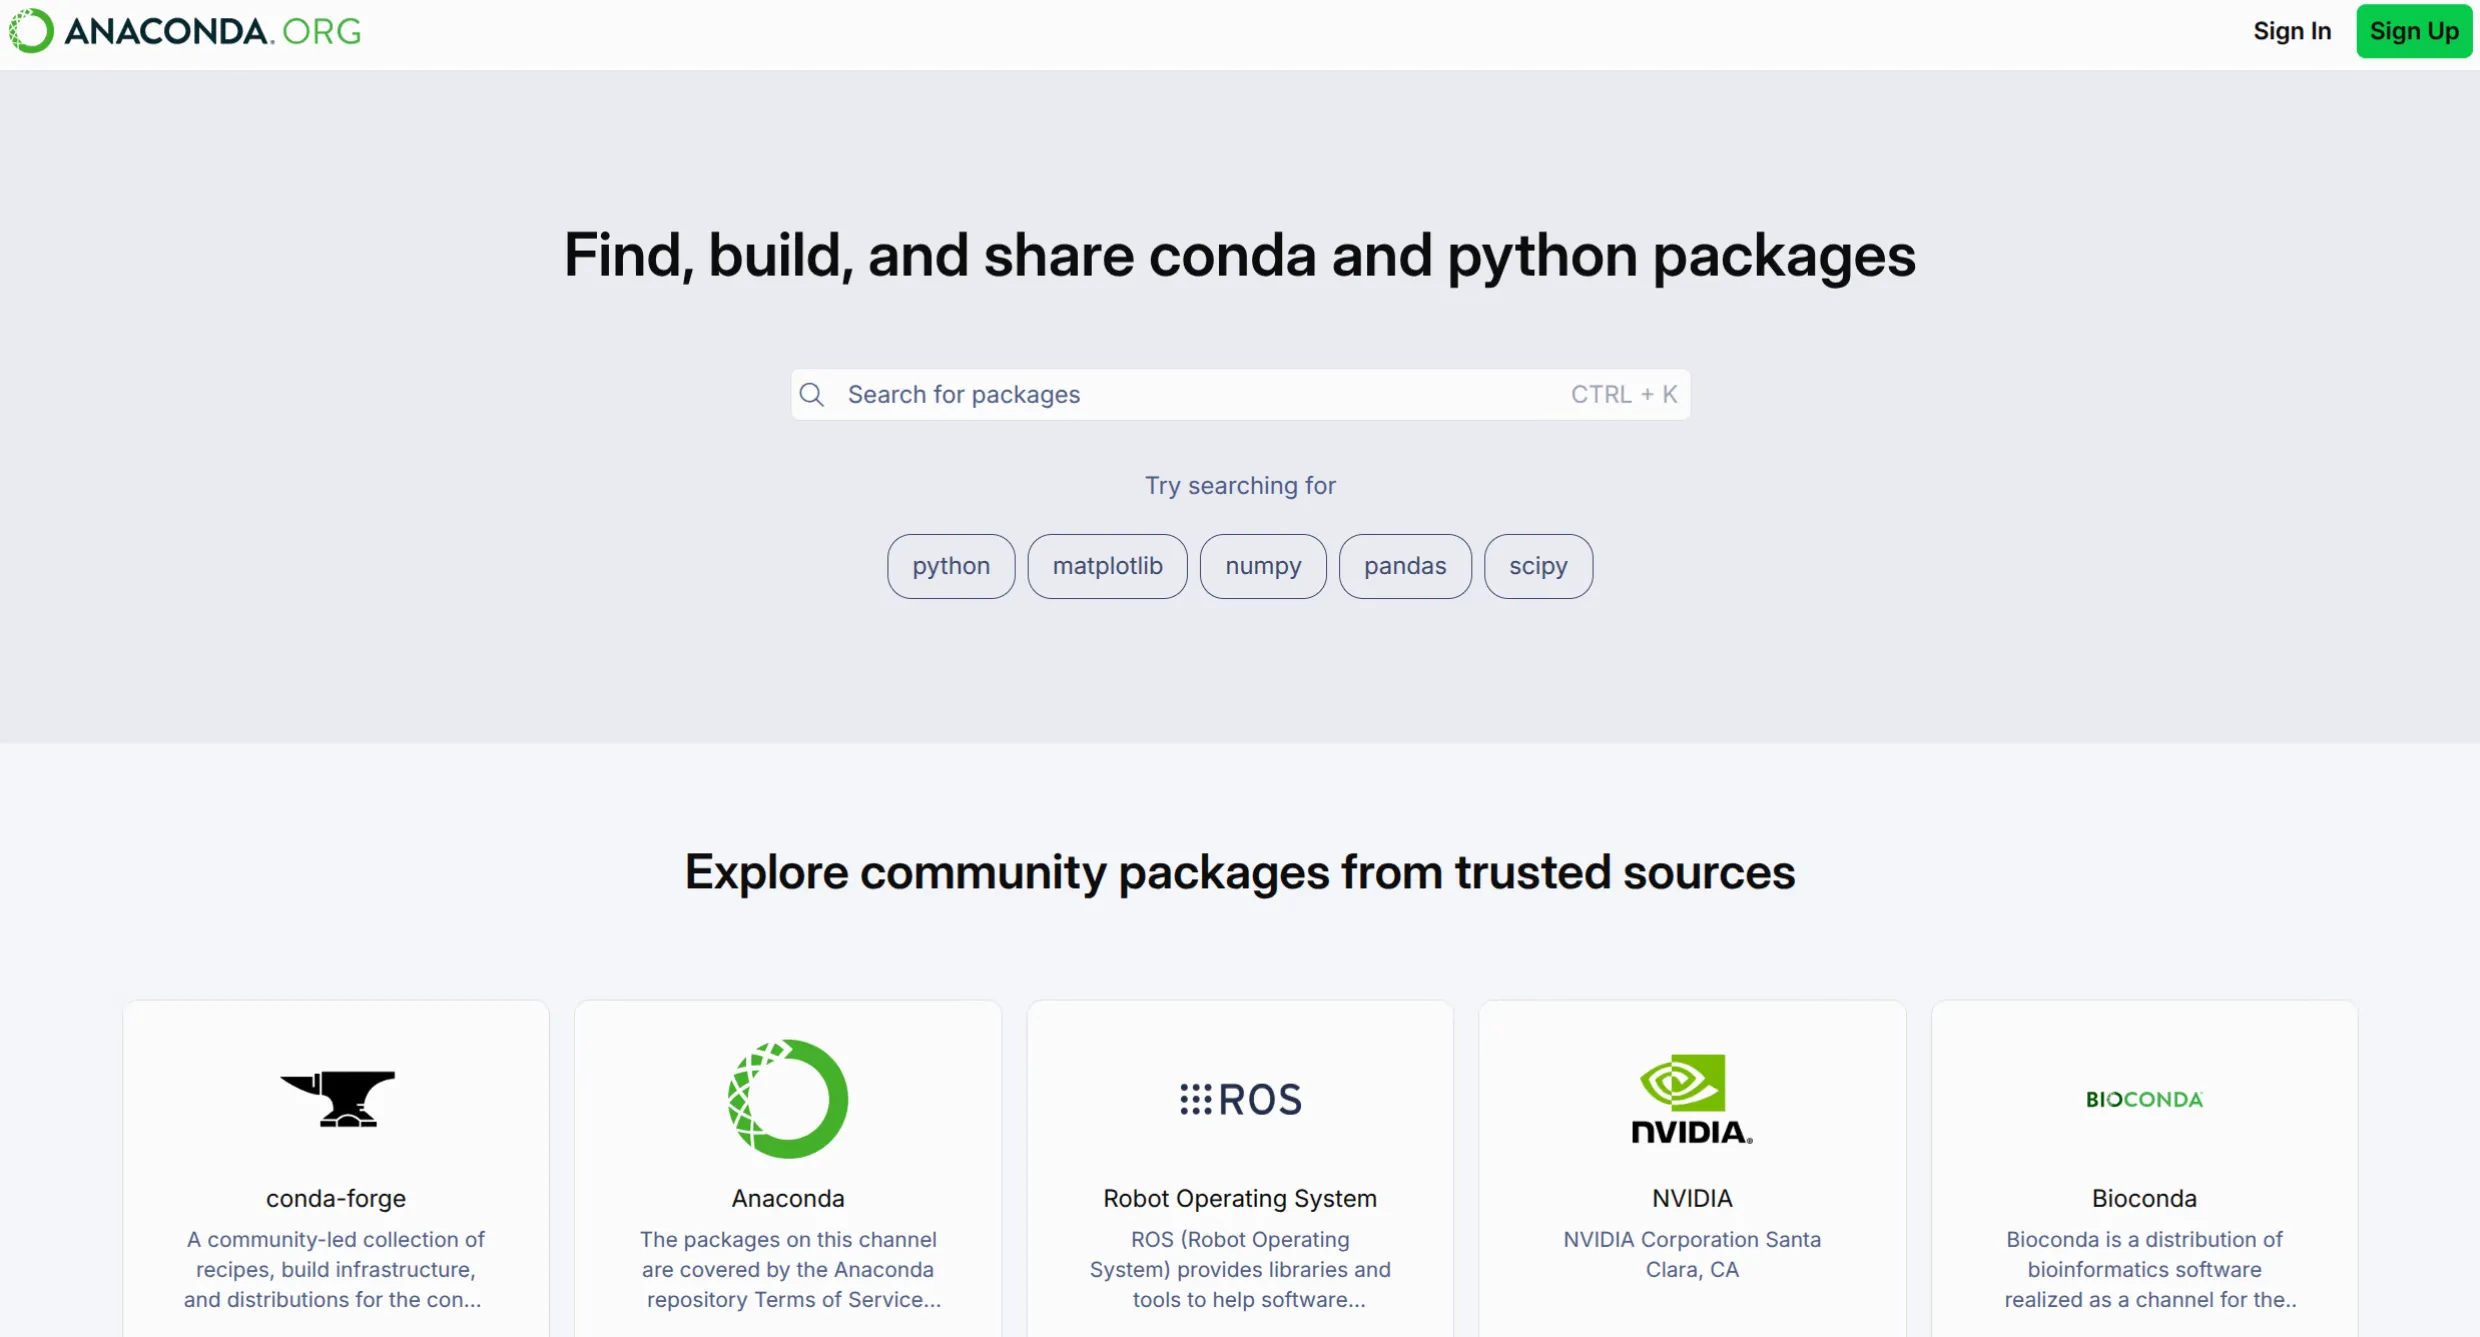Click the Anaconda.org logo in header
The width and height of the screenshot is (2480, 1337).
pos(185,31)
